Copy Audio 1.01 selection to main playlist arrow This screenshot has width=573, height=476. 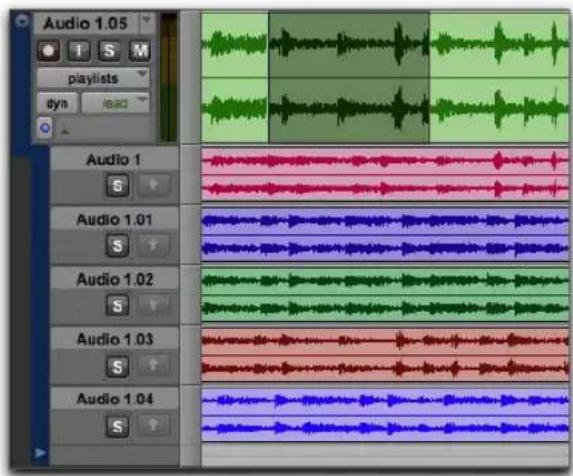153,245
